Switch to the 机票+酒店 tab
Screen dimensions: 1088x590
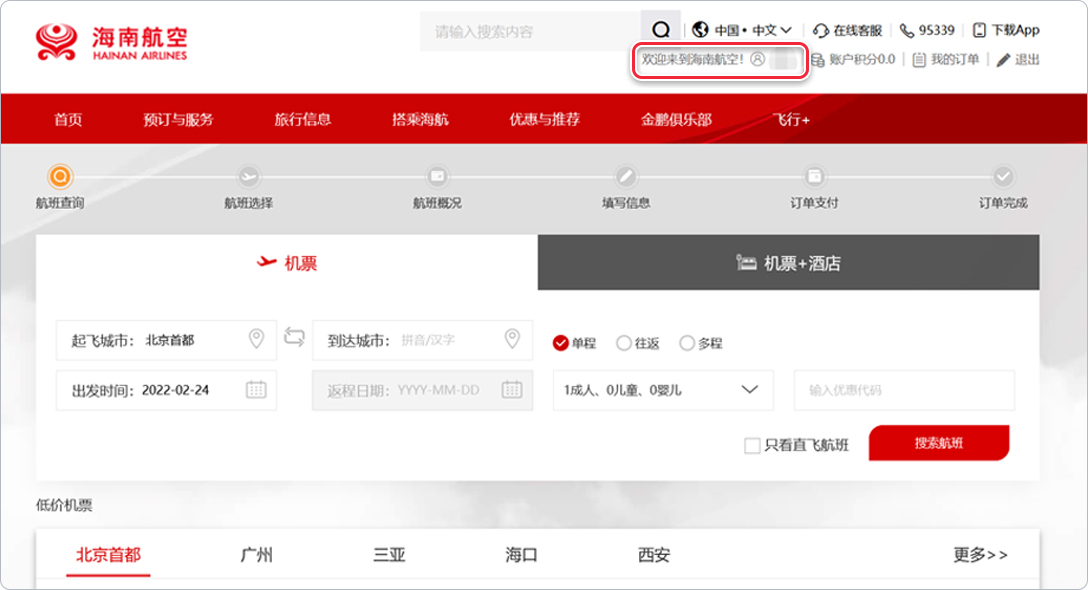pyautogui.click(x=788, y=263)
